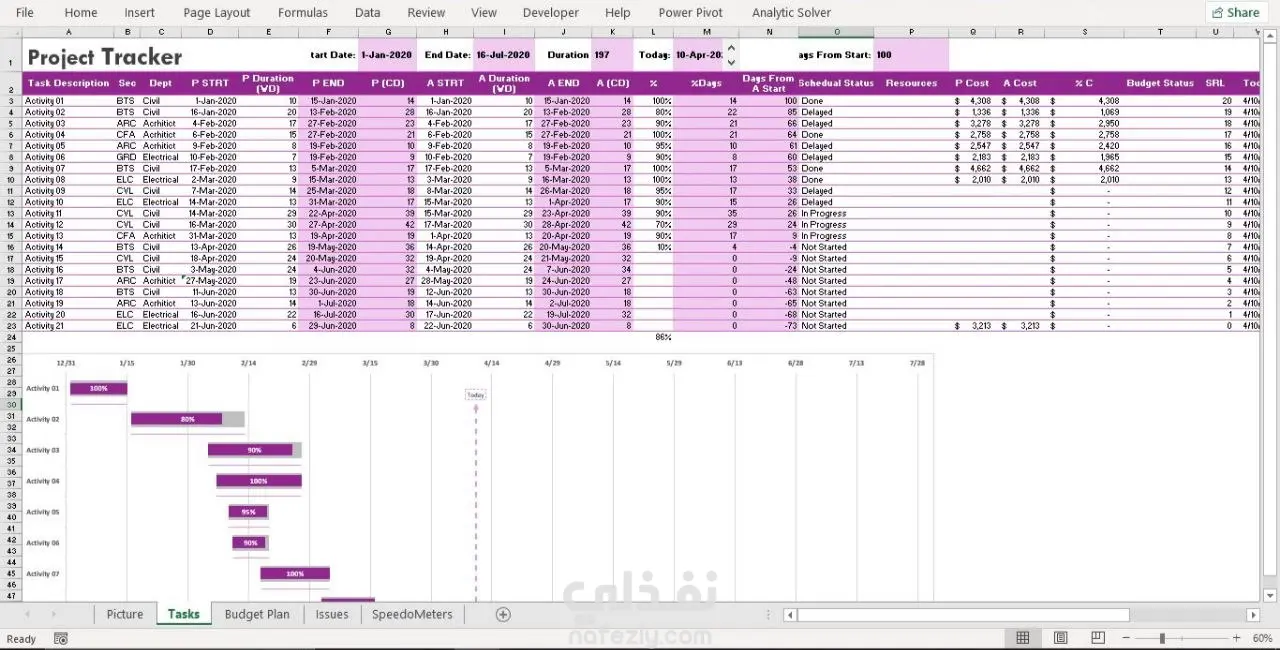Select row 3 header
The height and width of the screenshot is (650, 1280).
(x=11, y=101)
